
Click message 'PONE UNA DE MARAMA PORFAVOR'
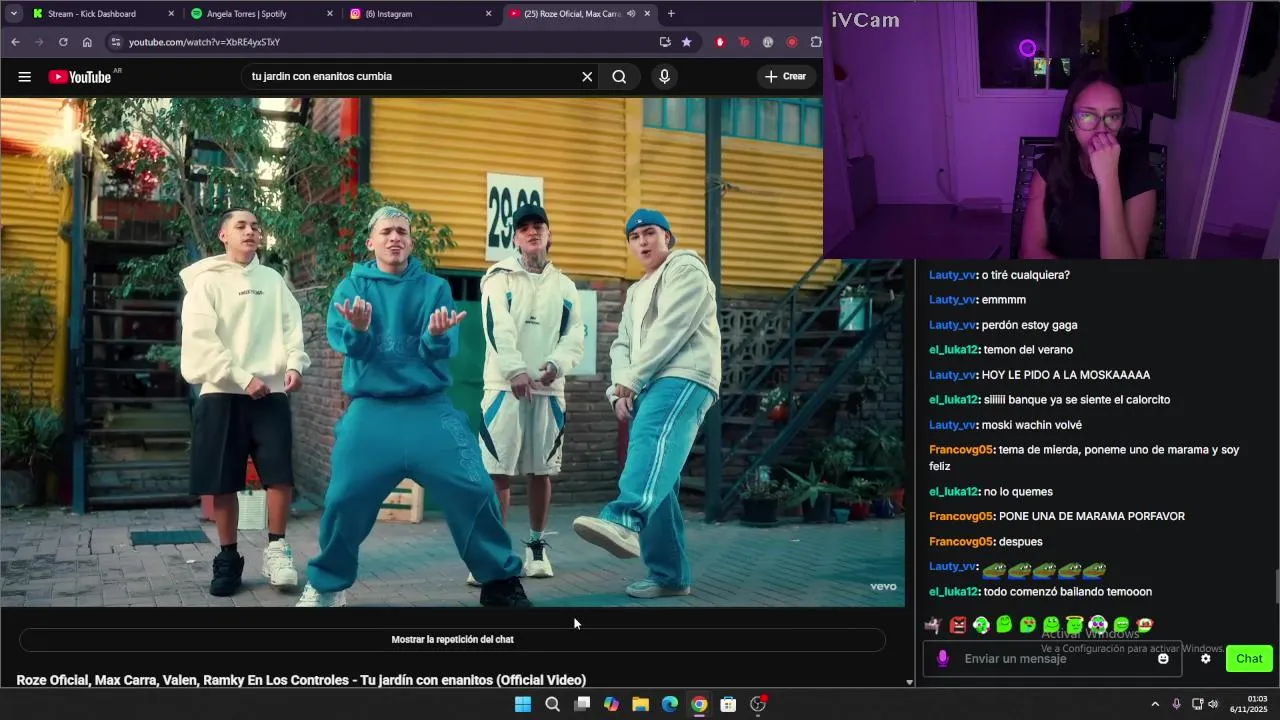[1092, 517]
